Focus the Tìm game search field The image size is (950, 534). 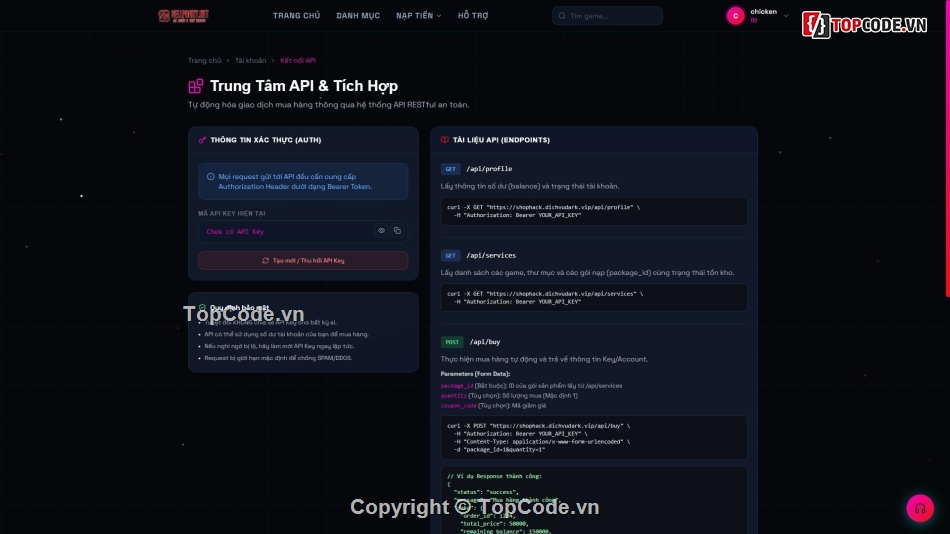tap(607, 16)
